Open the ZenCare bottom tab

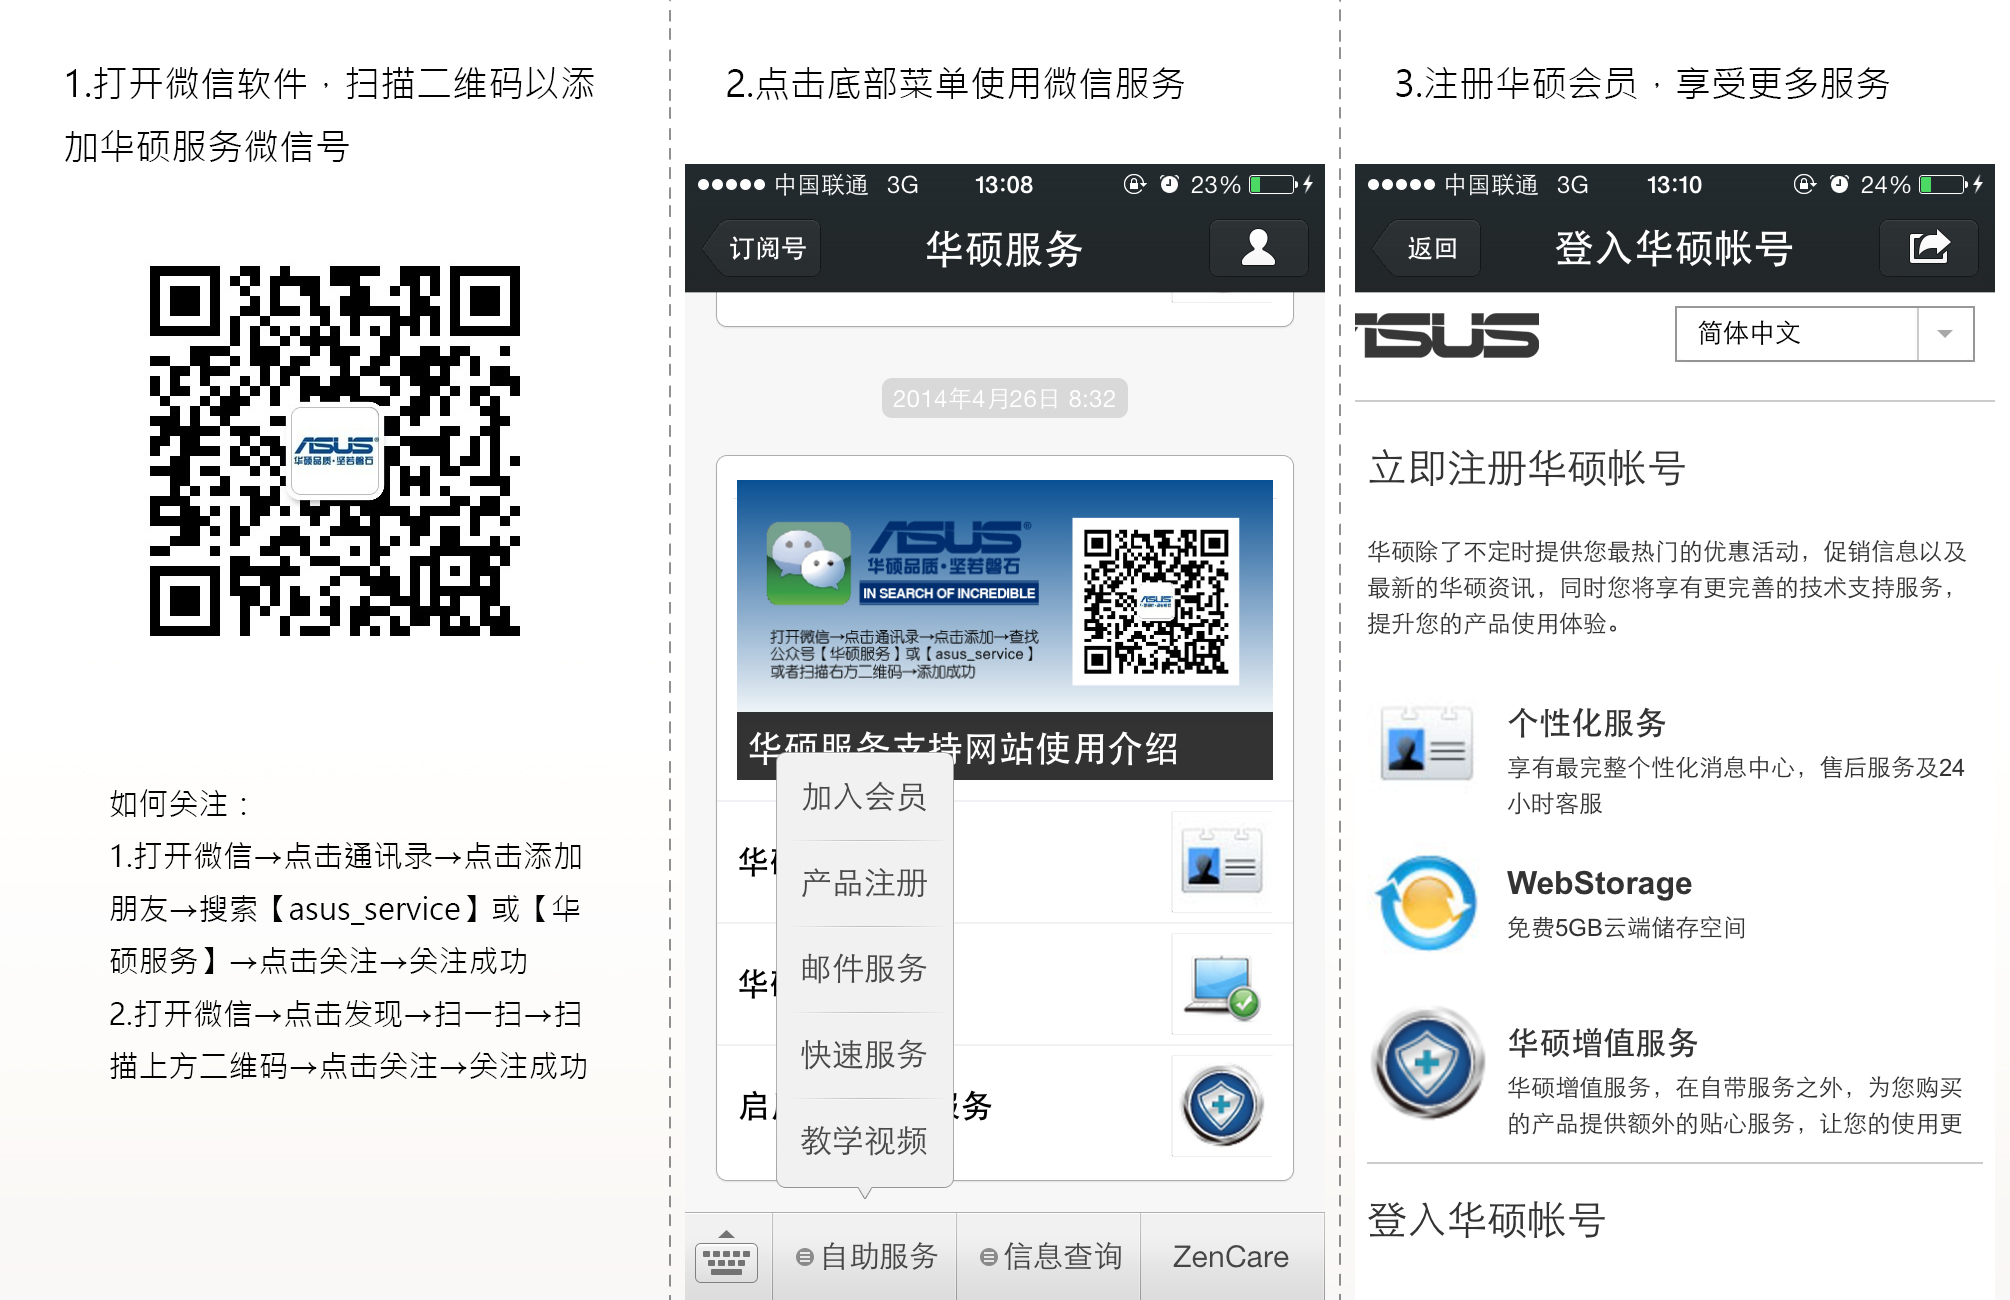(1230, 1257)
